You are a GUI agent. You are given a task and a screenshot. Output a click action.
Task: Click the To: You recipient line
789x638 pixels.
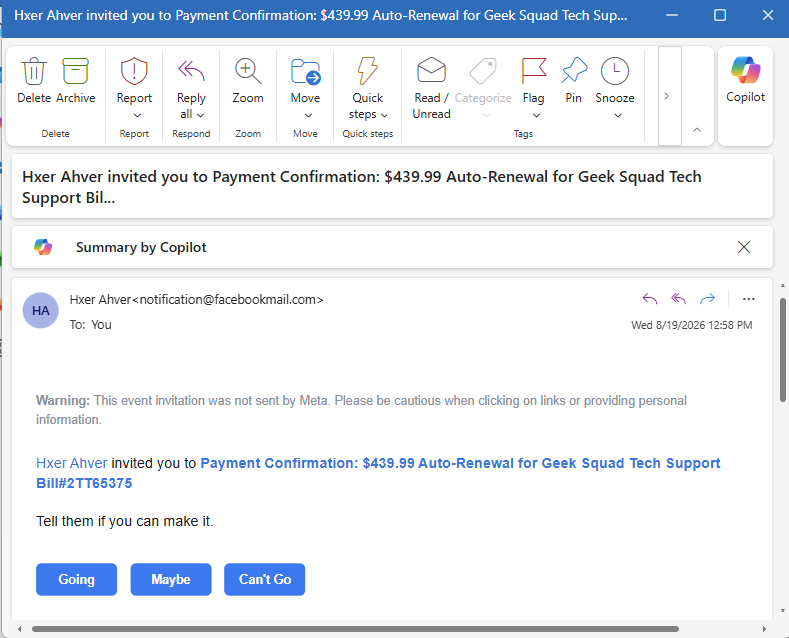pyautogui.click(x=91, y=325)
